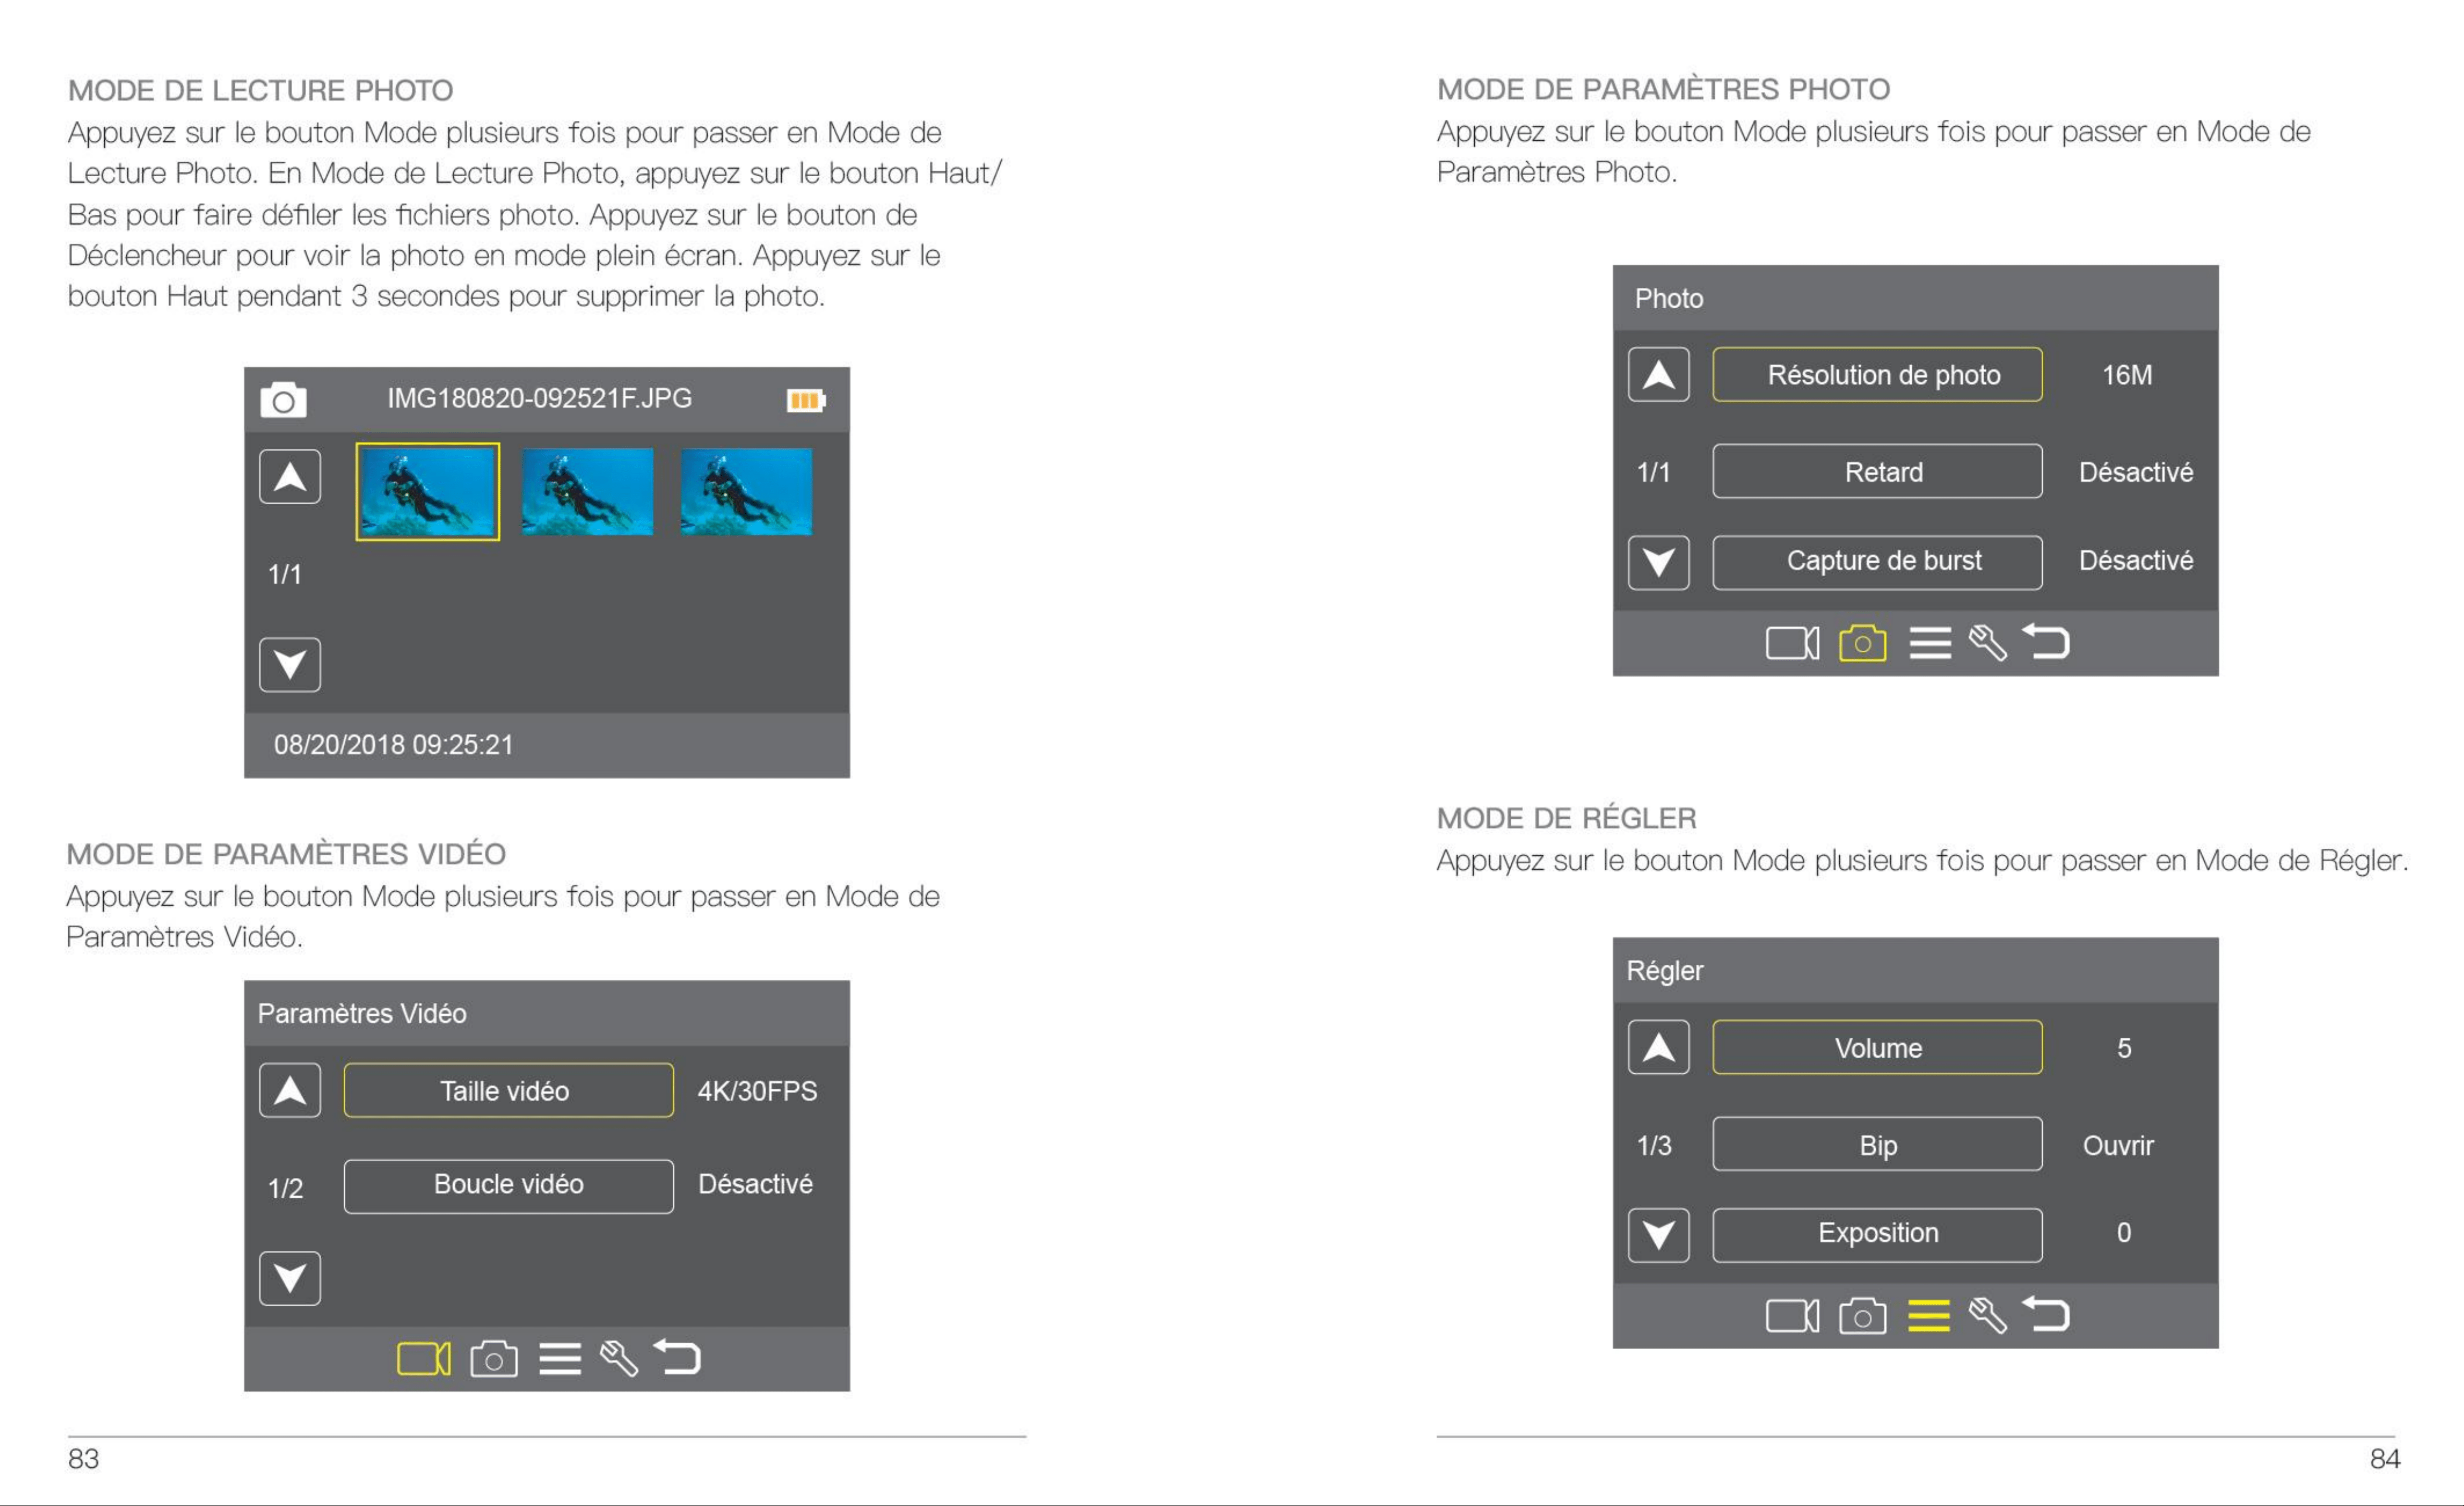Click the timestamp 08/20/2018 09:25:21
Image resolution: width=2464 pixels, height=1506 pixels.
coord(394,745)
